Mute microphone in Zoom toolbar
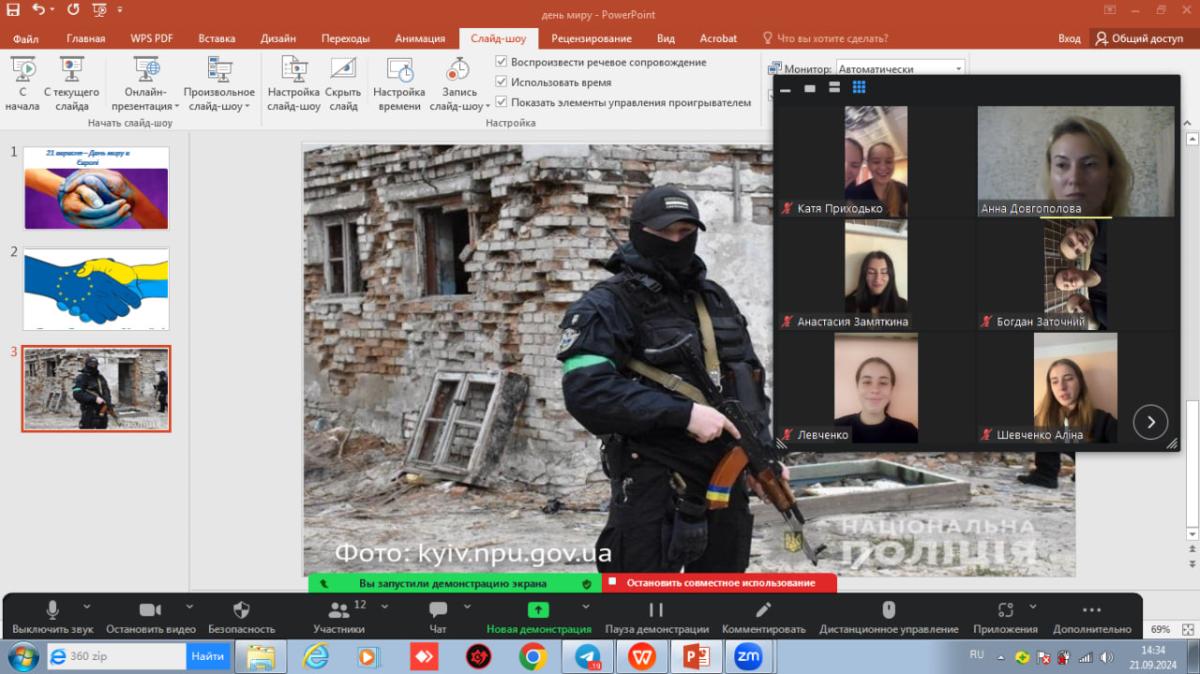1200x674 pixels. pyautogui.click(x=52, y=611)
